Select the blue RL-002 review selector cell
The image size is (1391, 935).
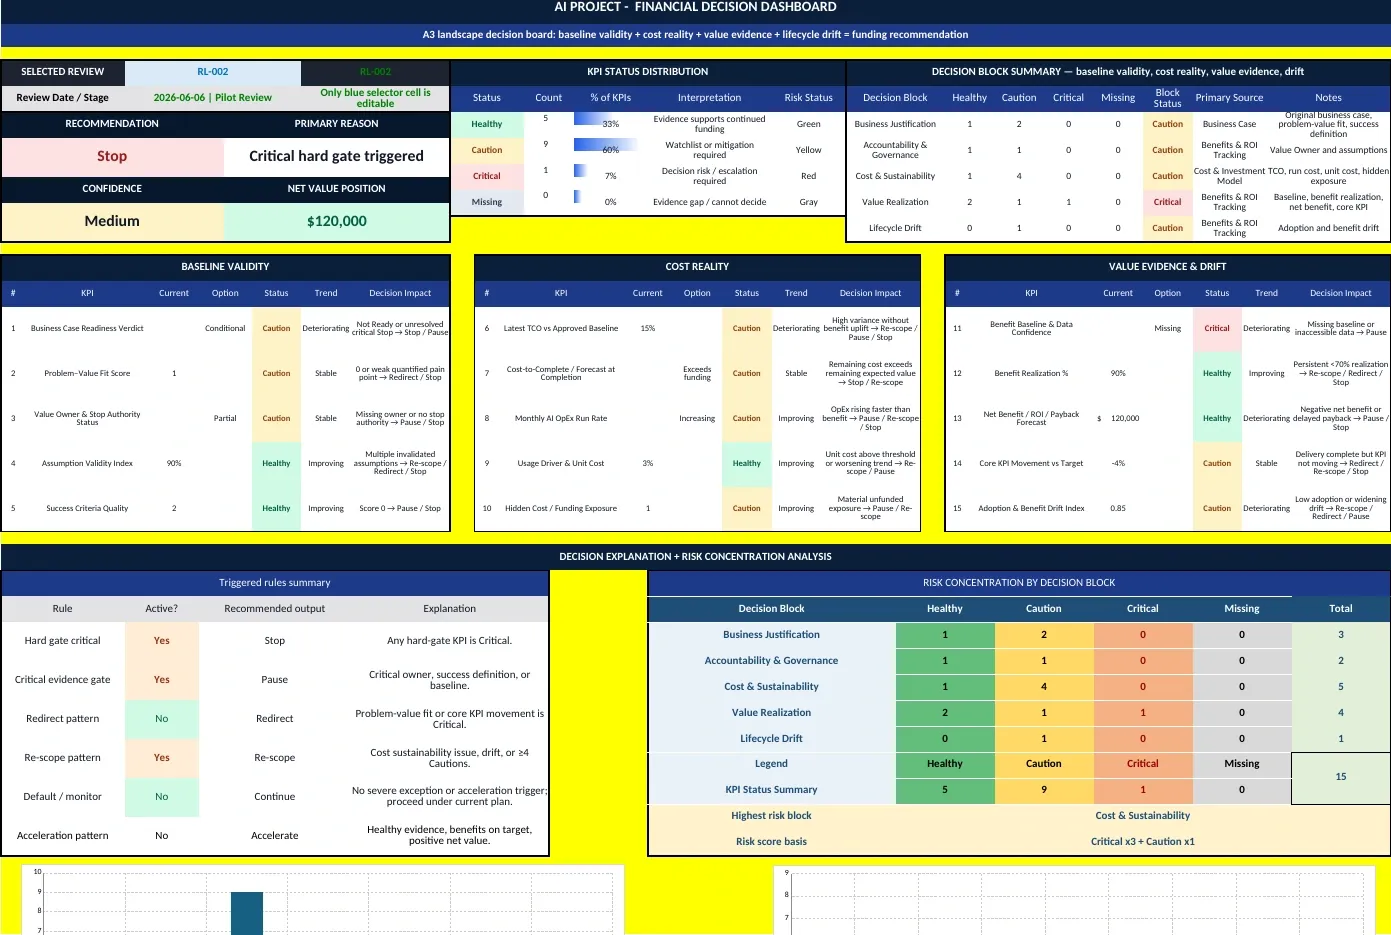(212, 72)
